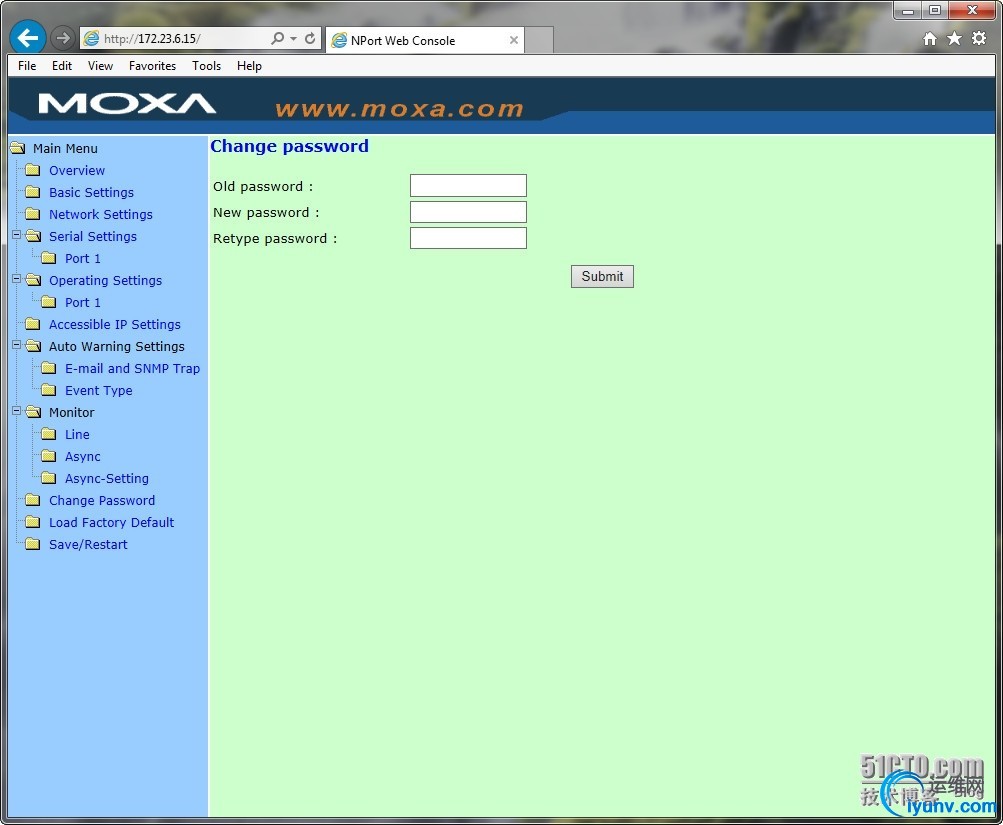Open the Overview link
The width and height of the screenshot is (1003, 825).
point(77,171)
